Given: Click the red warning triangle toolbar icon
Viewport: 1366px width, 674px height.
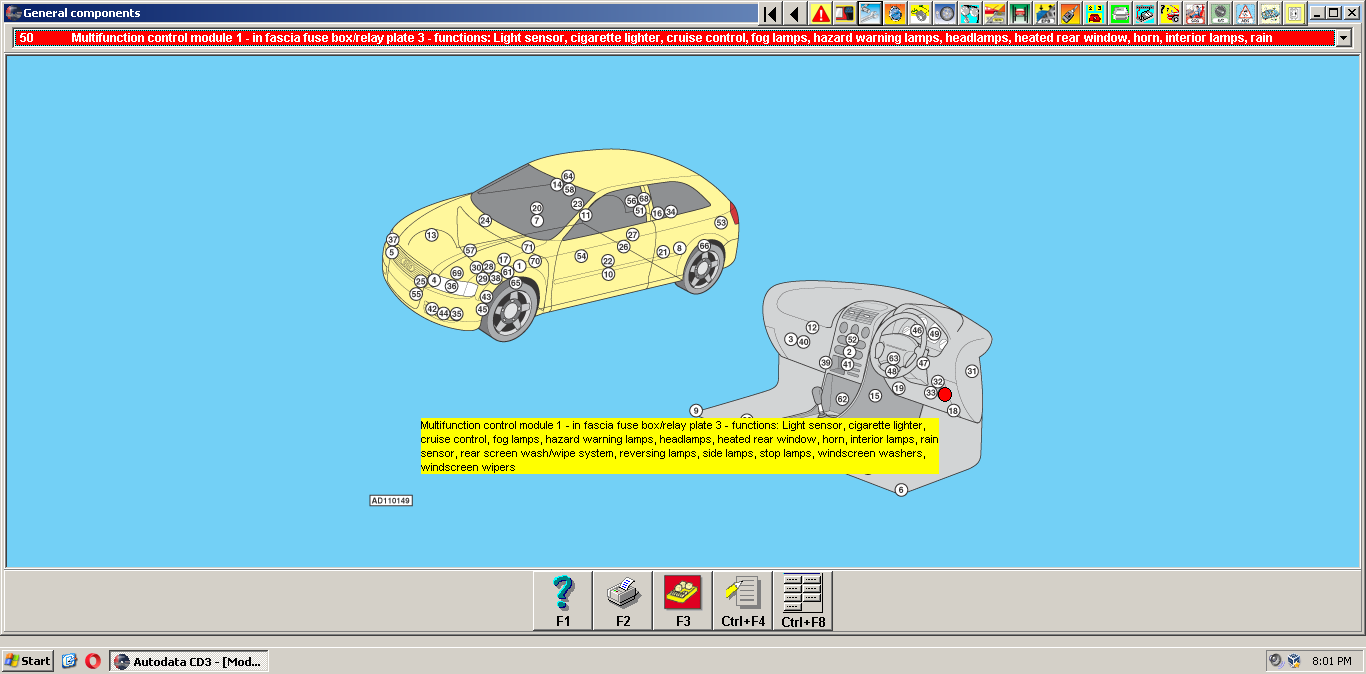Looking at the screenshot, I should click(x=820, y=13).
